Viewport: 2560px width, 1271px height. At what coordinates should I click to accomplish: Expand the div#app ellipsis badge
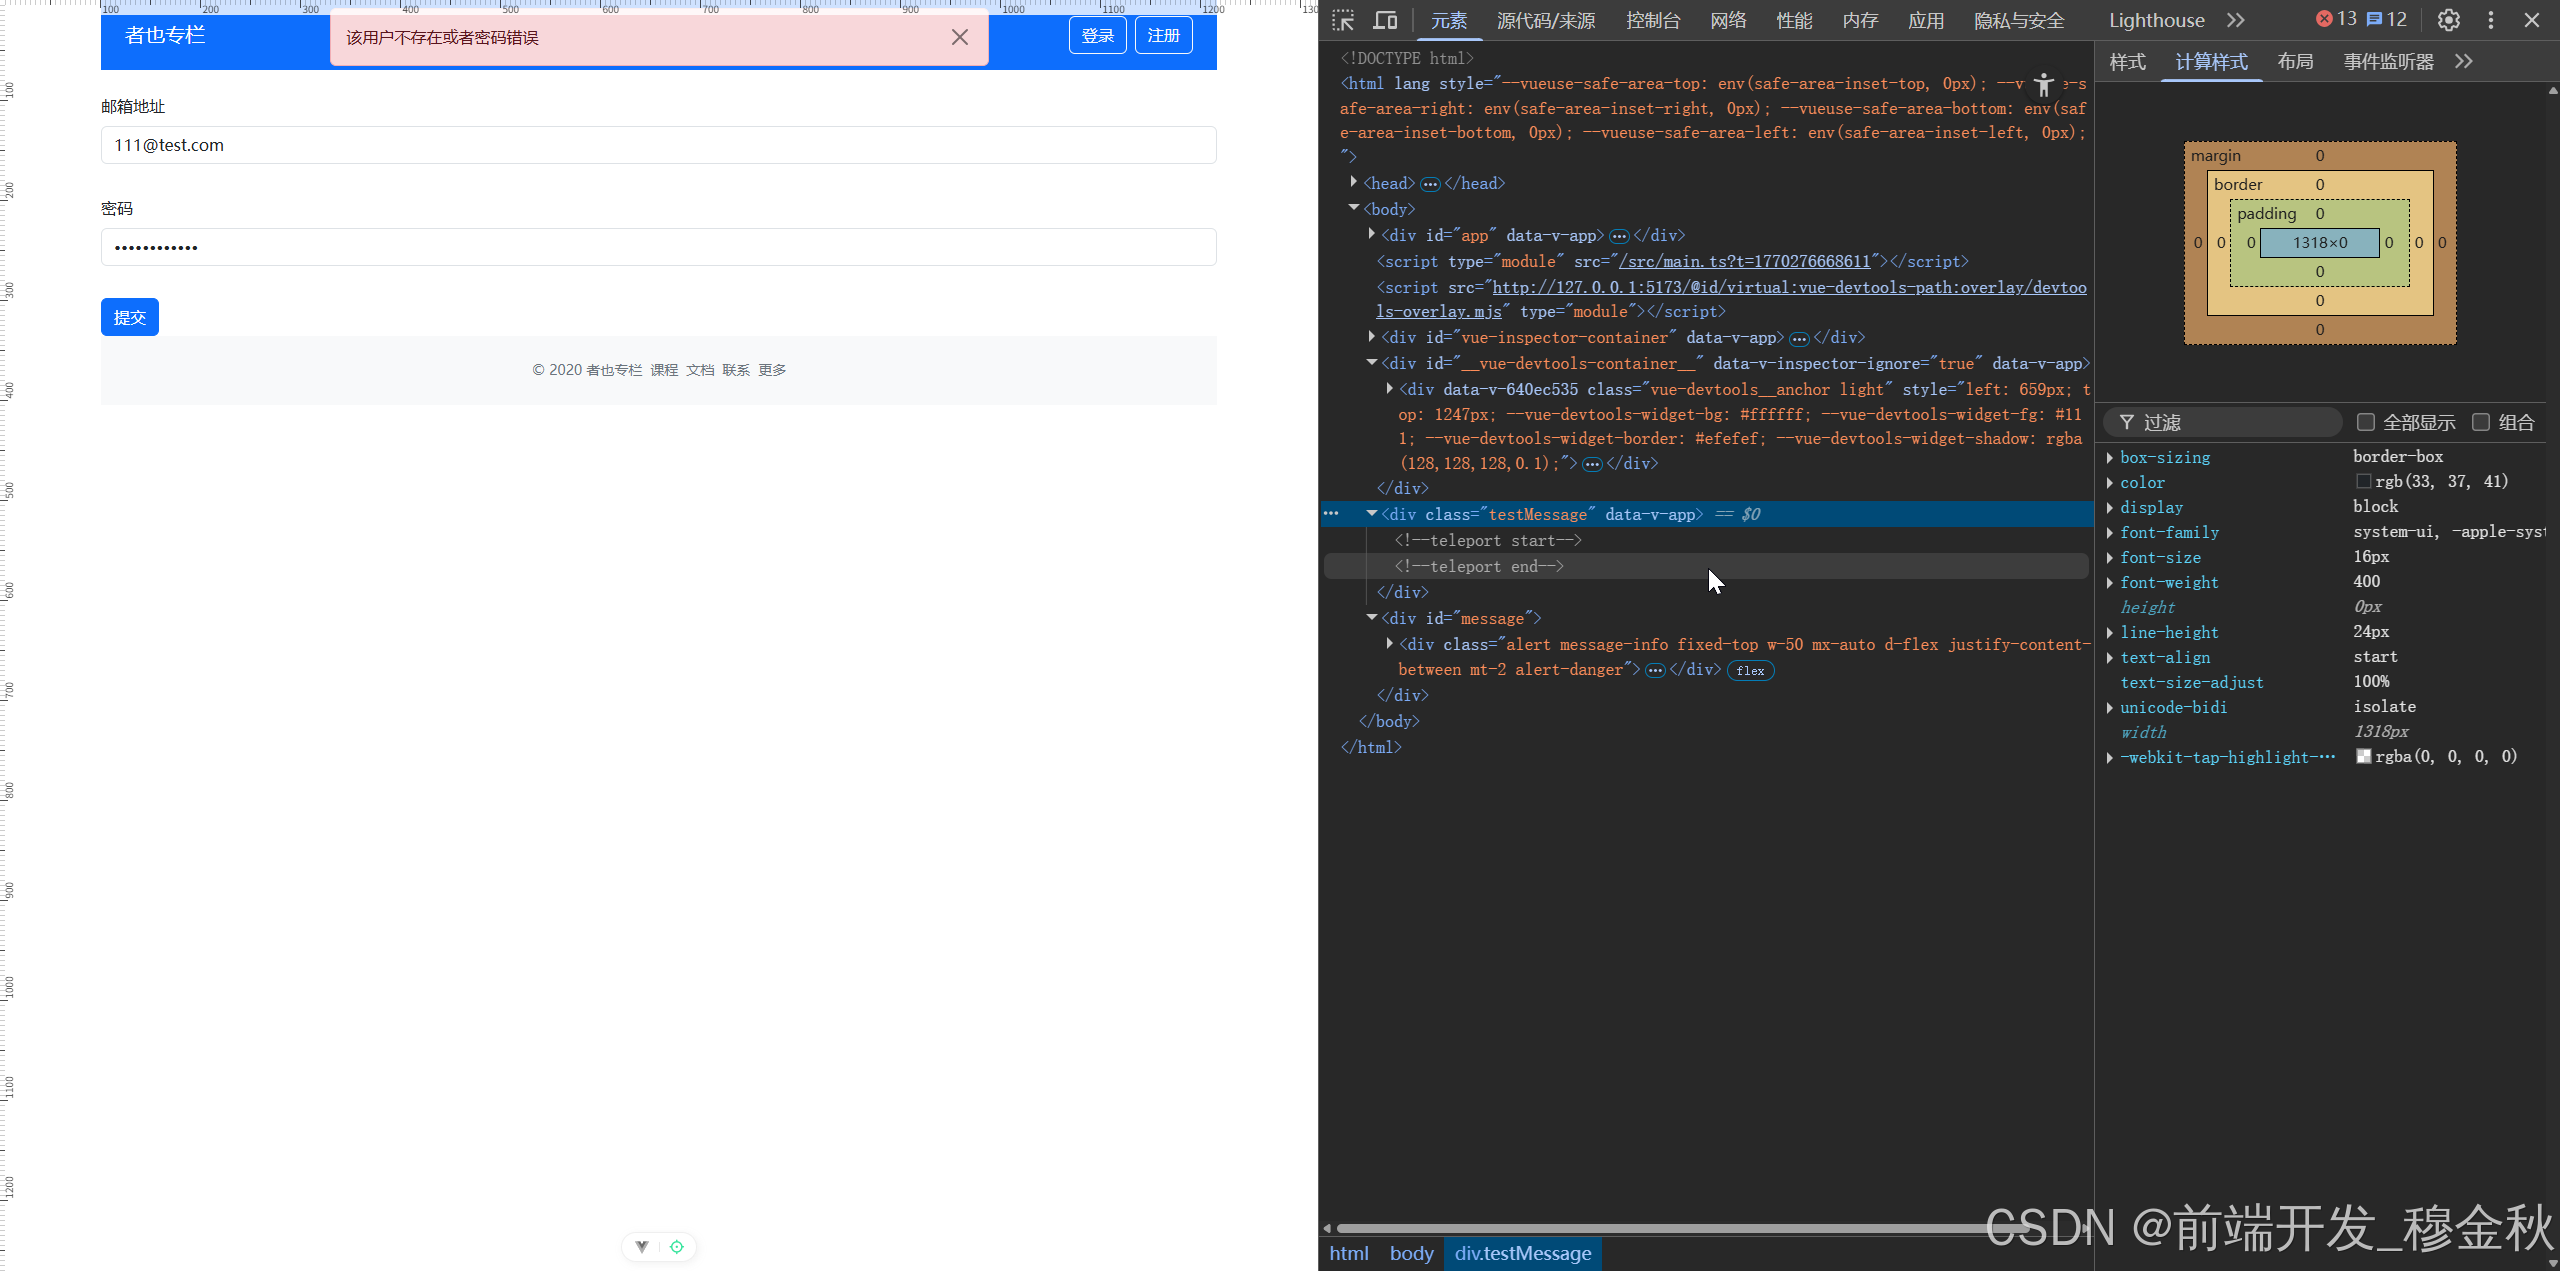click(1619, 236)
